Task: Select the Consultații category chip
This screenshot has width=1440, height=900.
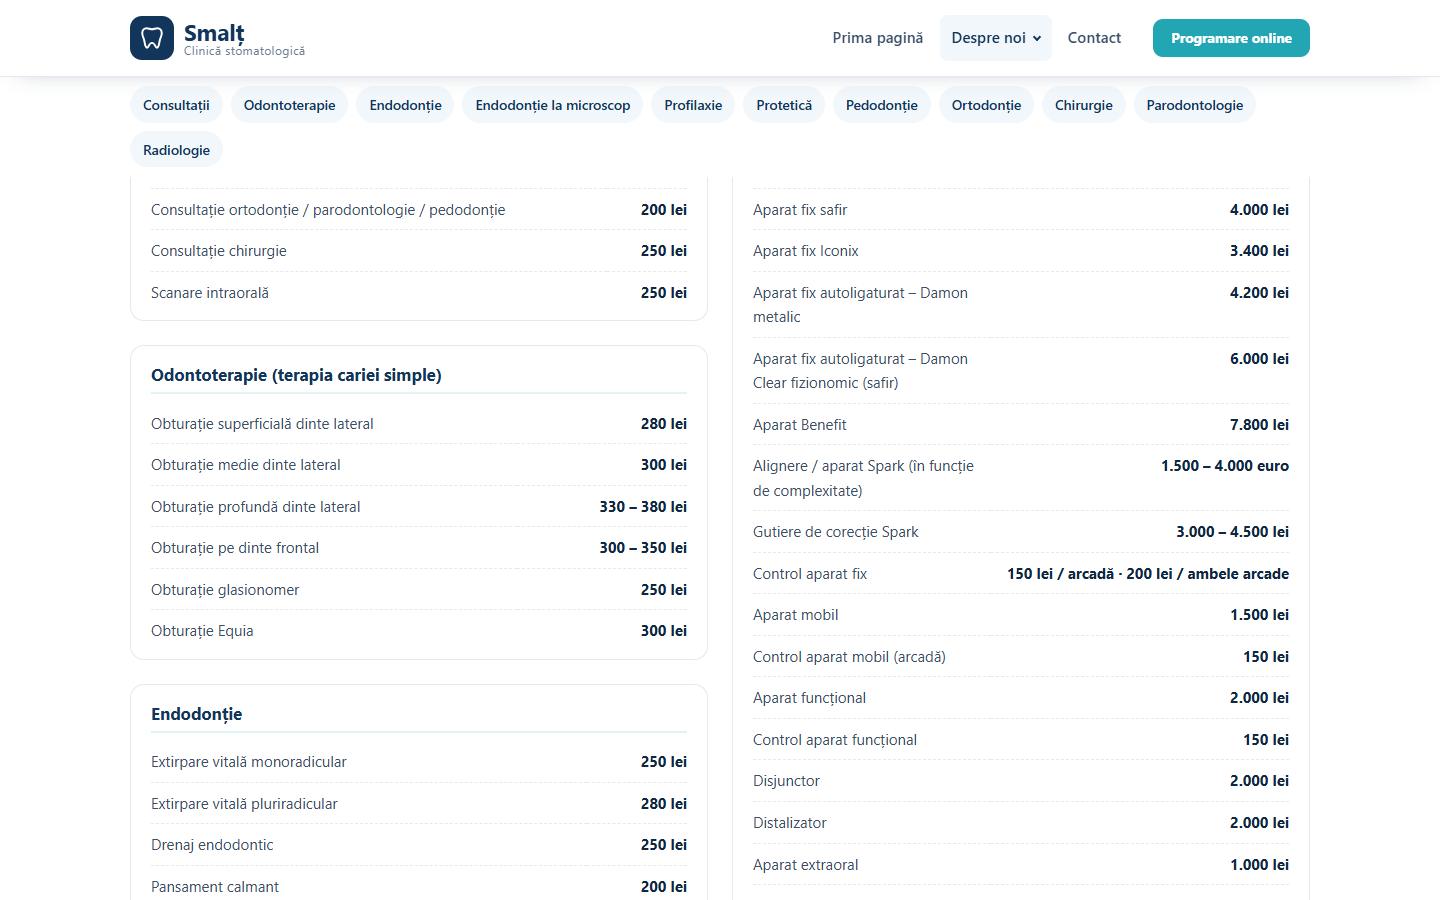Action: coord(176,105)
